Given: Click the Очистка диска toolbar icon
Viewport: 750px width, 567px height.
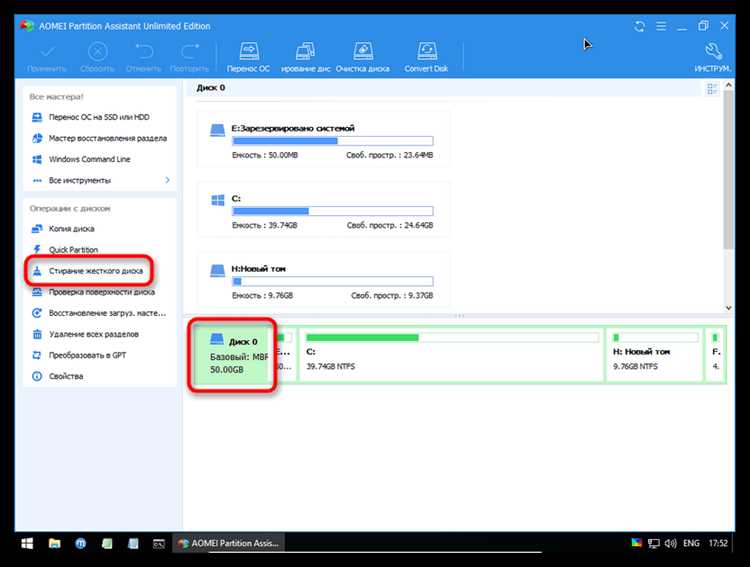Looking at the screenshot, I should click(x=363, y=51).
